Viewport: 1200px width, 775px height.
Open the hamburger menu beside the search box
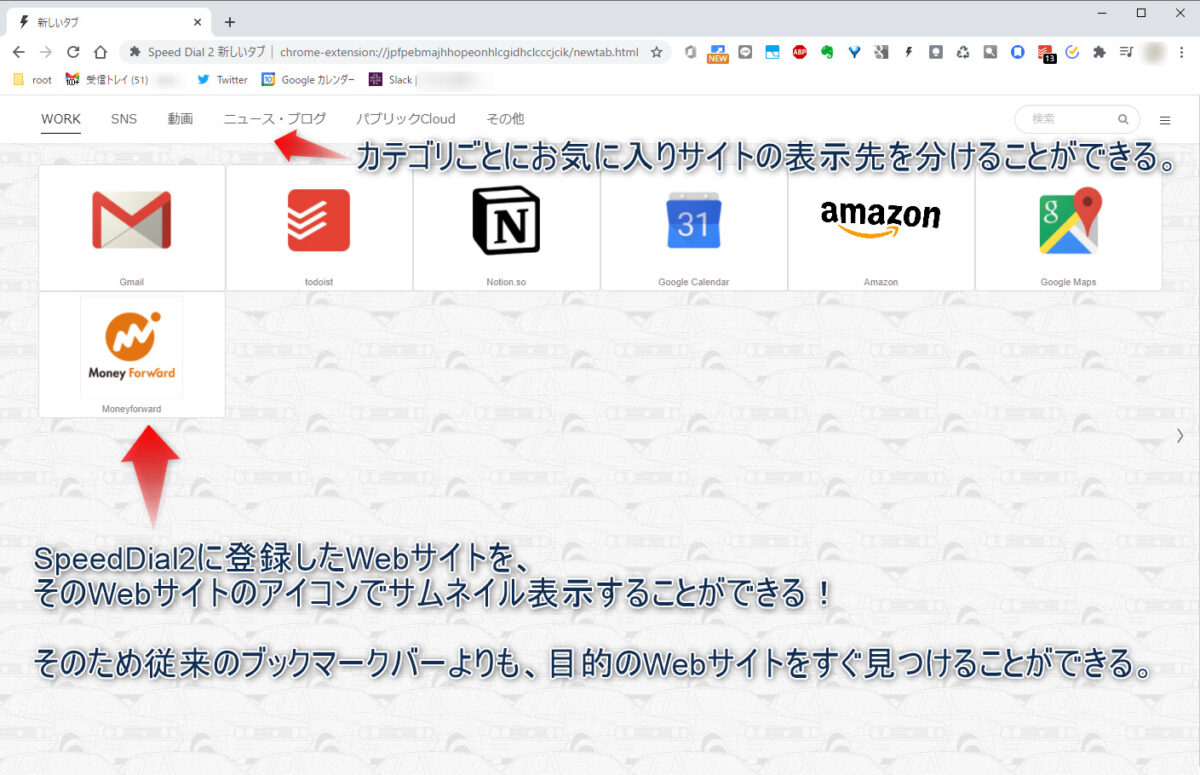point(1165,118)
